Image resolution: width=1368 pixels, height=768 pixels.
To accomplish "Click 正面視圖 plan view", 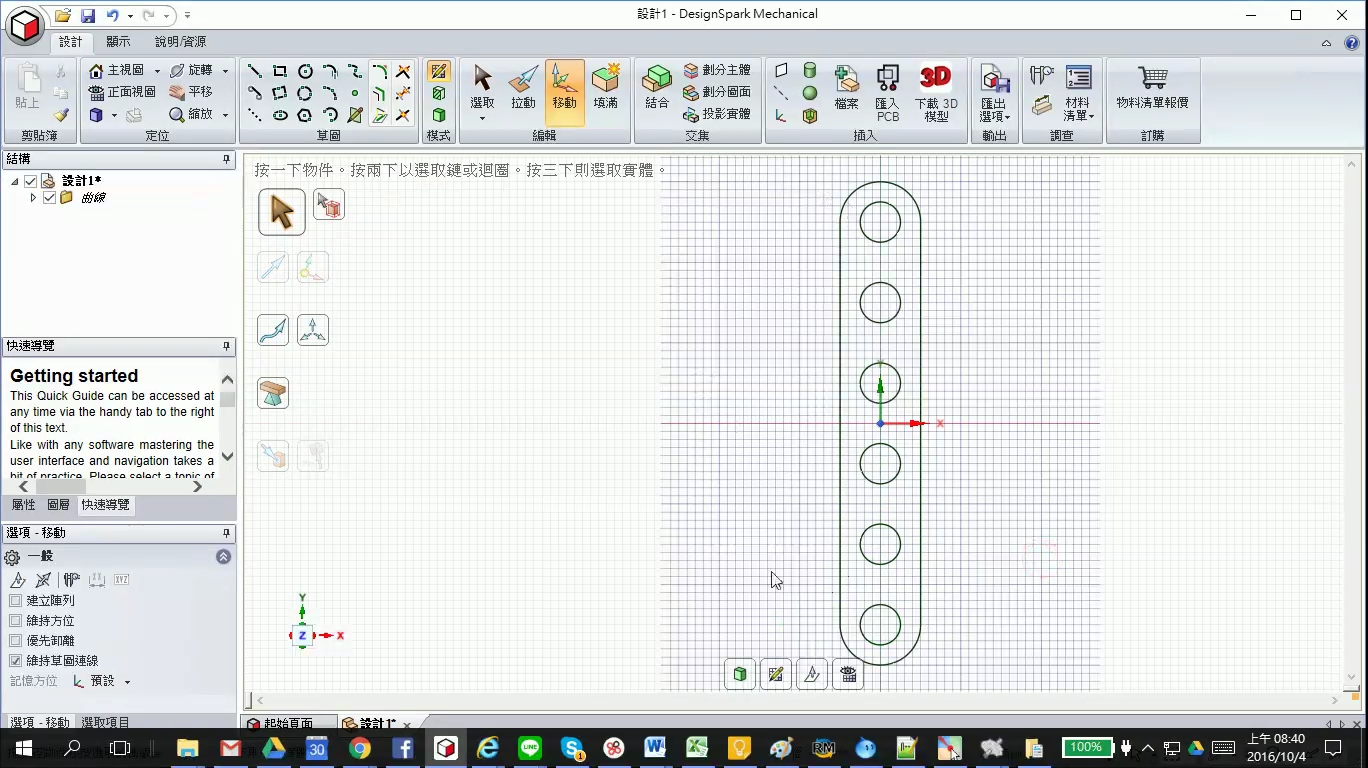I will [x=122, y=92].
